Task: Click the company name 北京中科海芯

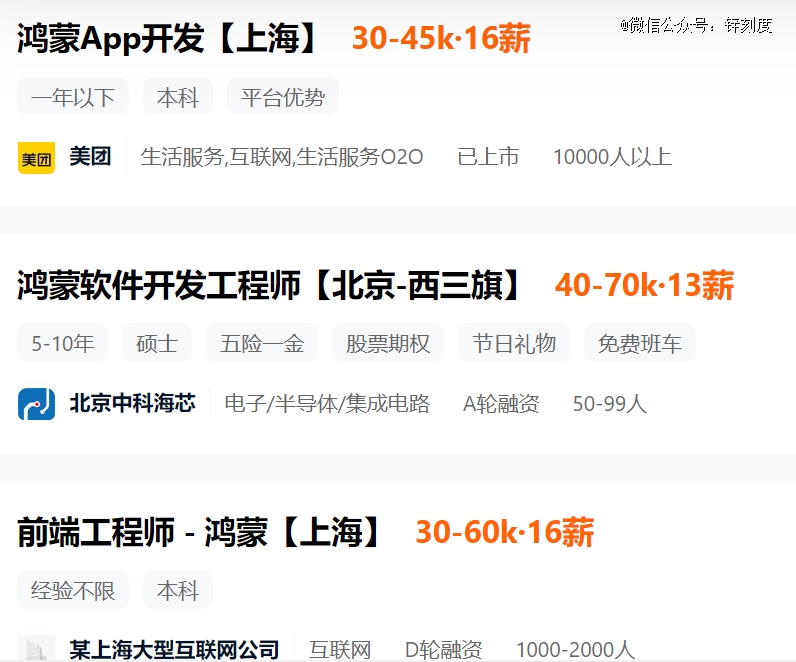Action: [x=132, y=403]
